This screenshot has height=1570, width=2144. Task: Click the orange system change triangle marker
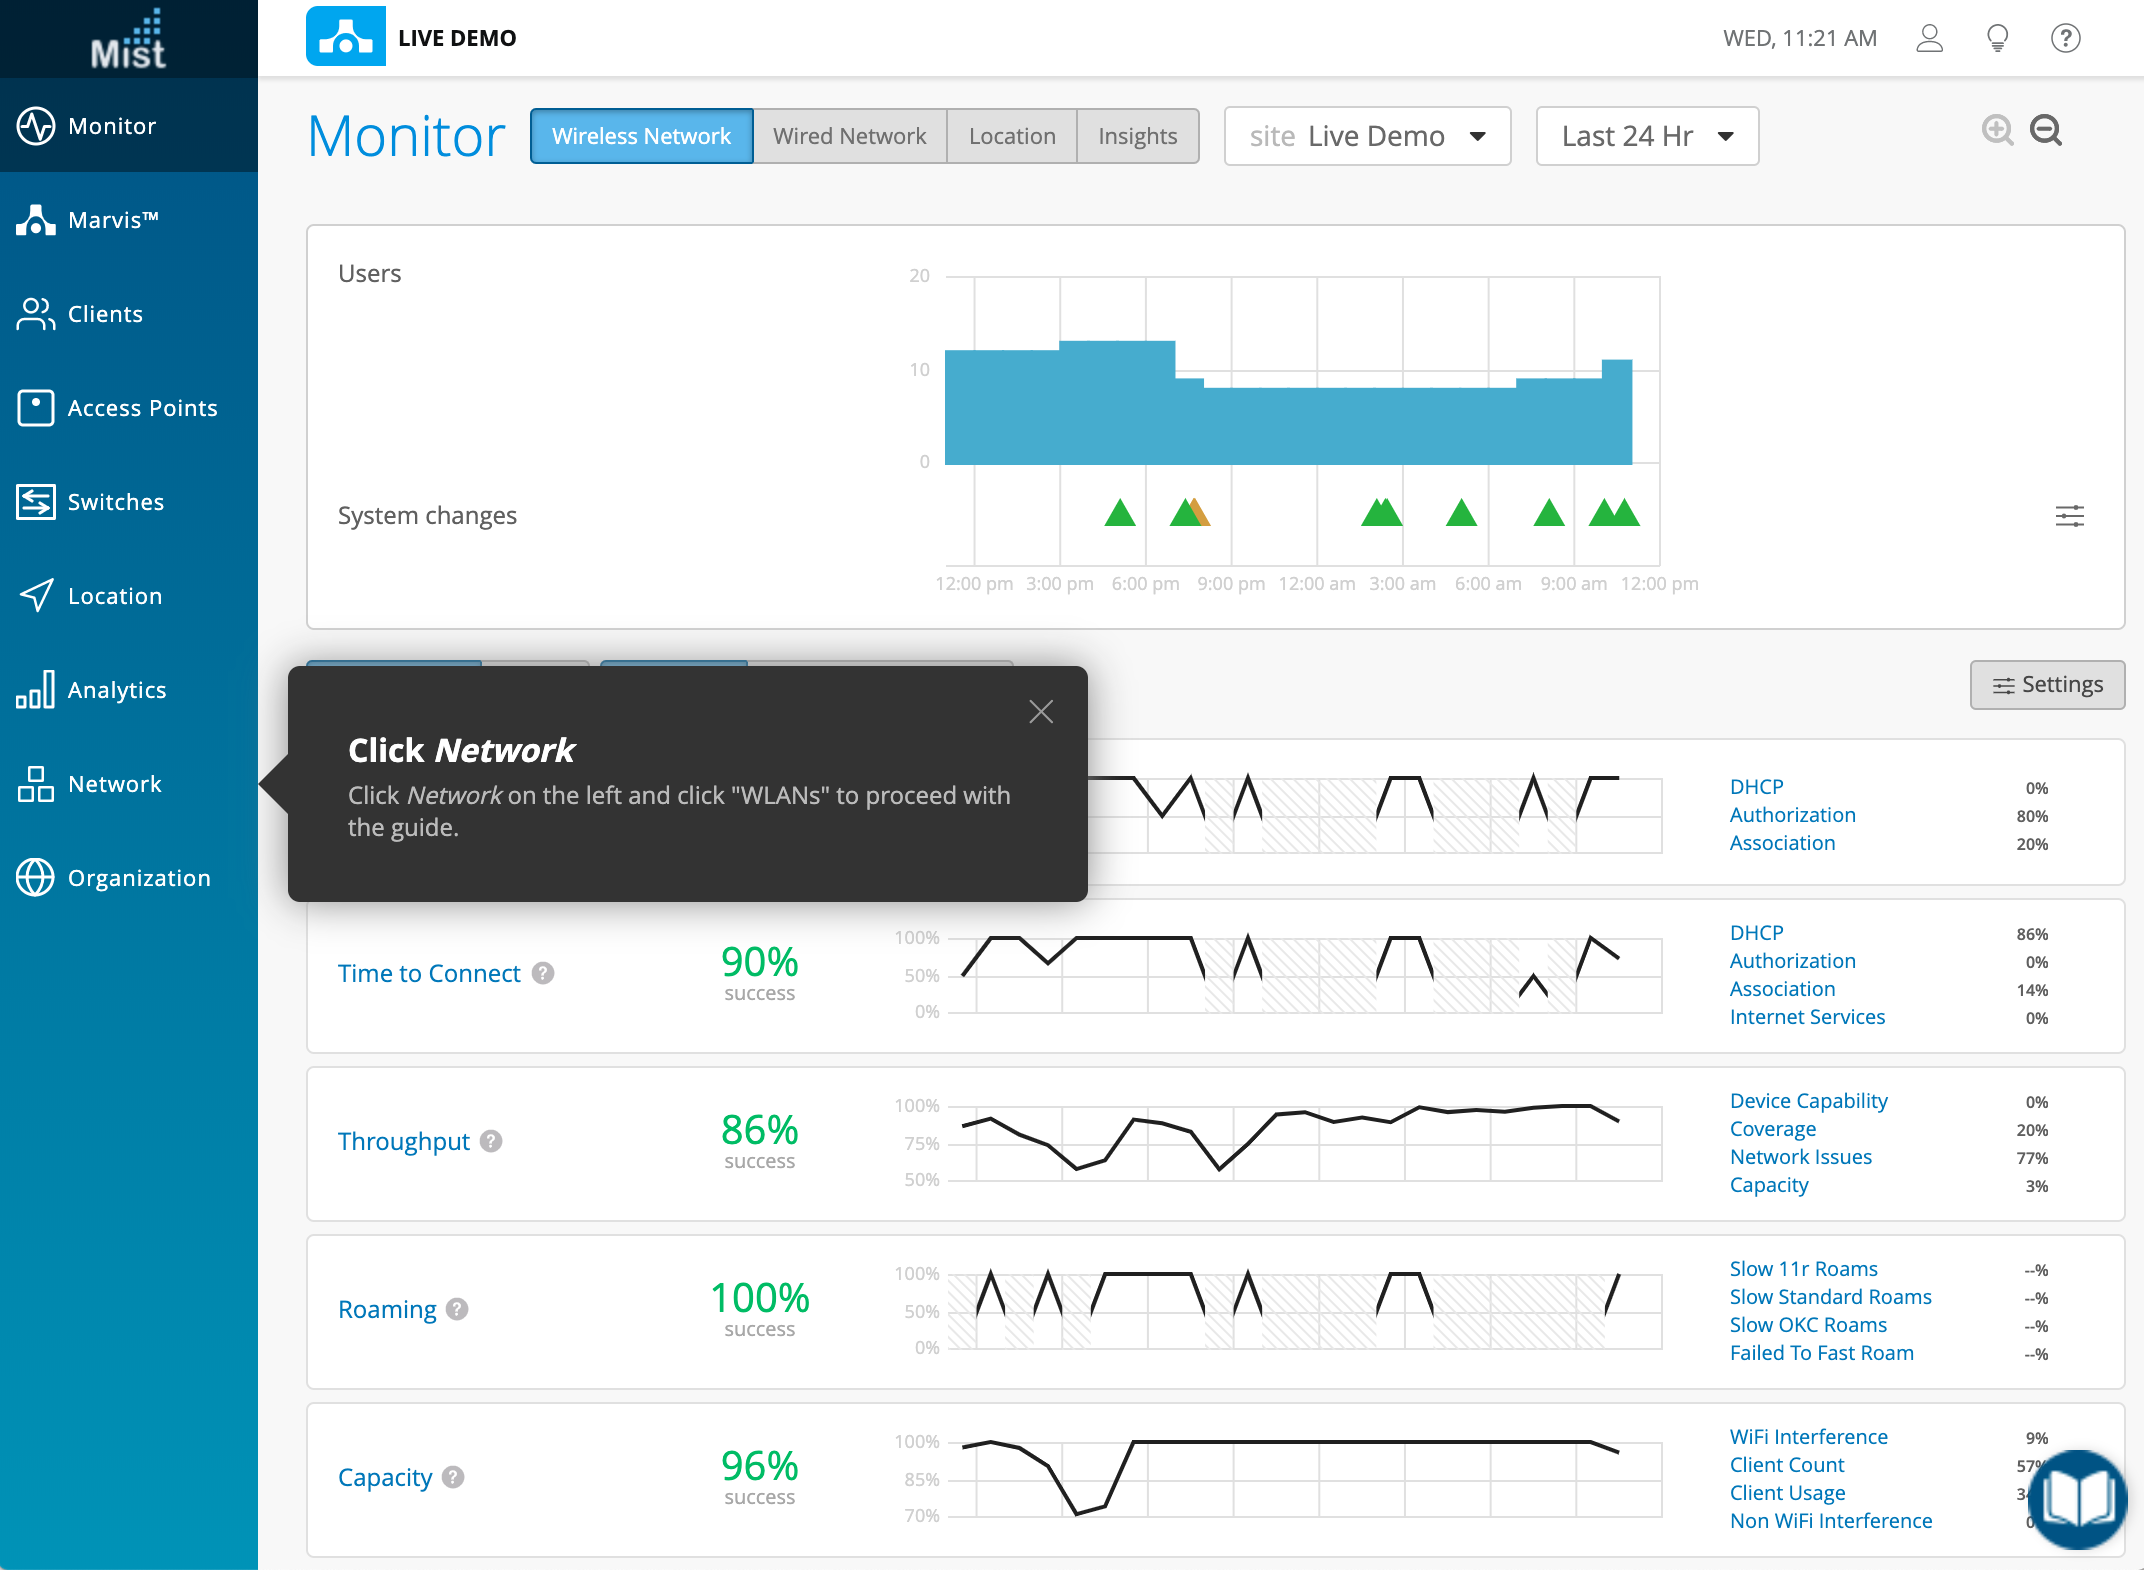click(x=1201, y=514)
